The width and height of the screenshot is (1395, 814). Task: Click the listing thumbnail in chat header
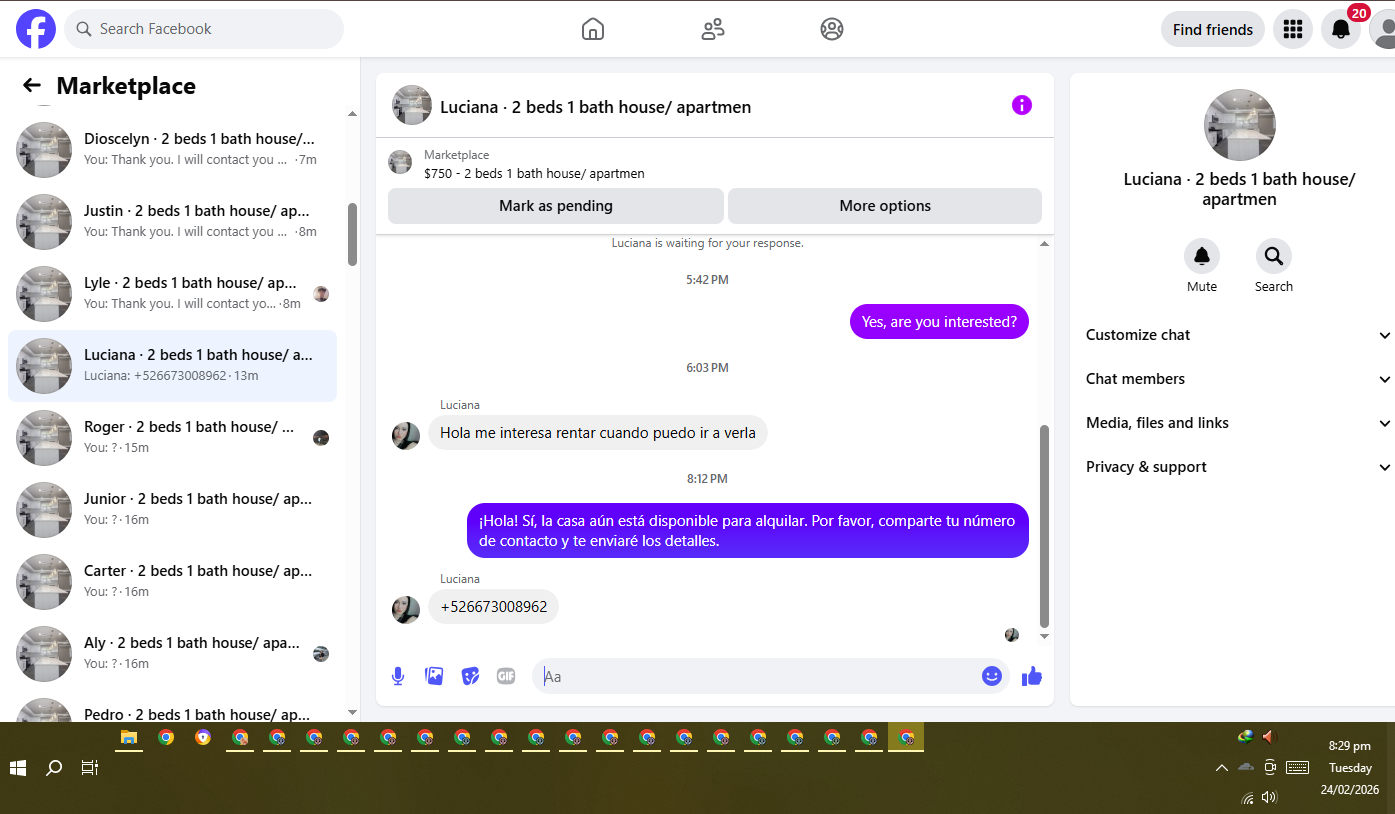point(412,105)
